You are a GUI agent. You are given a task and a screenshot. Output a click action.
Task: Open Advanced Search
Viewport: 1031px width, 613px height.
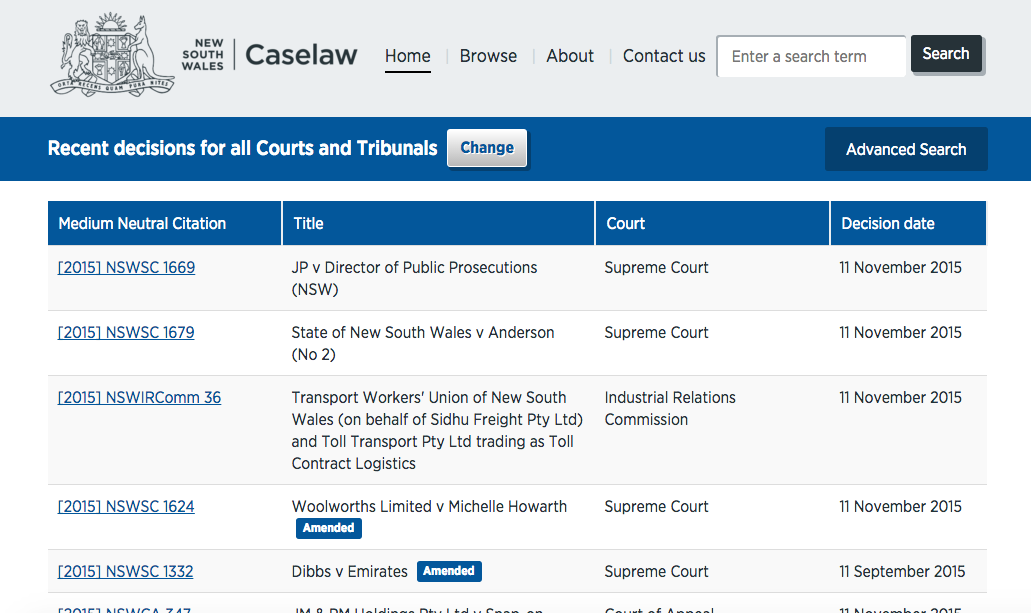point(905,149)
